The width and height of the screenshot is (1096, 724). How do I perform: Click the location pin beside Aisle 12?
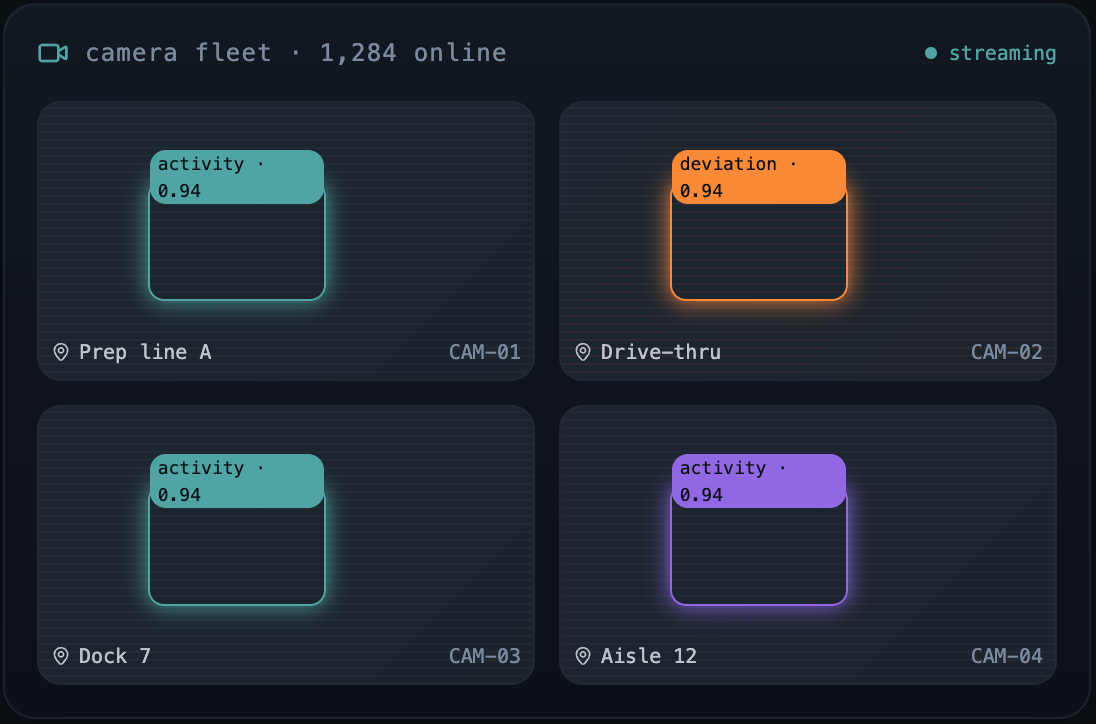pos(583,656)
